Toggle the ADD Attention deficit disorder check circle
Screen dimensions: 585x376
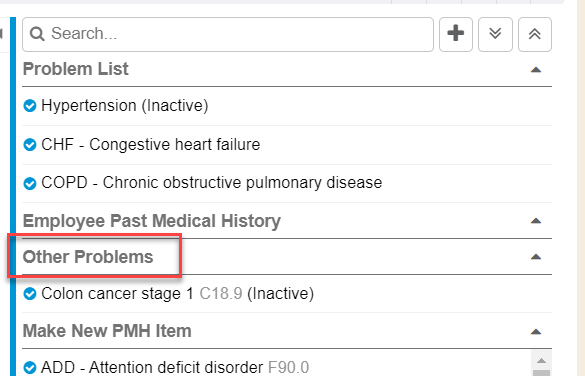click(x=30, y=367)
